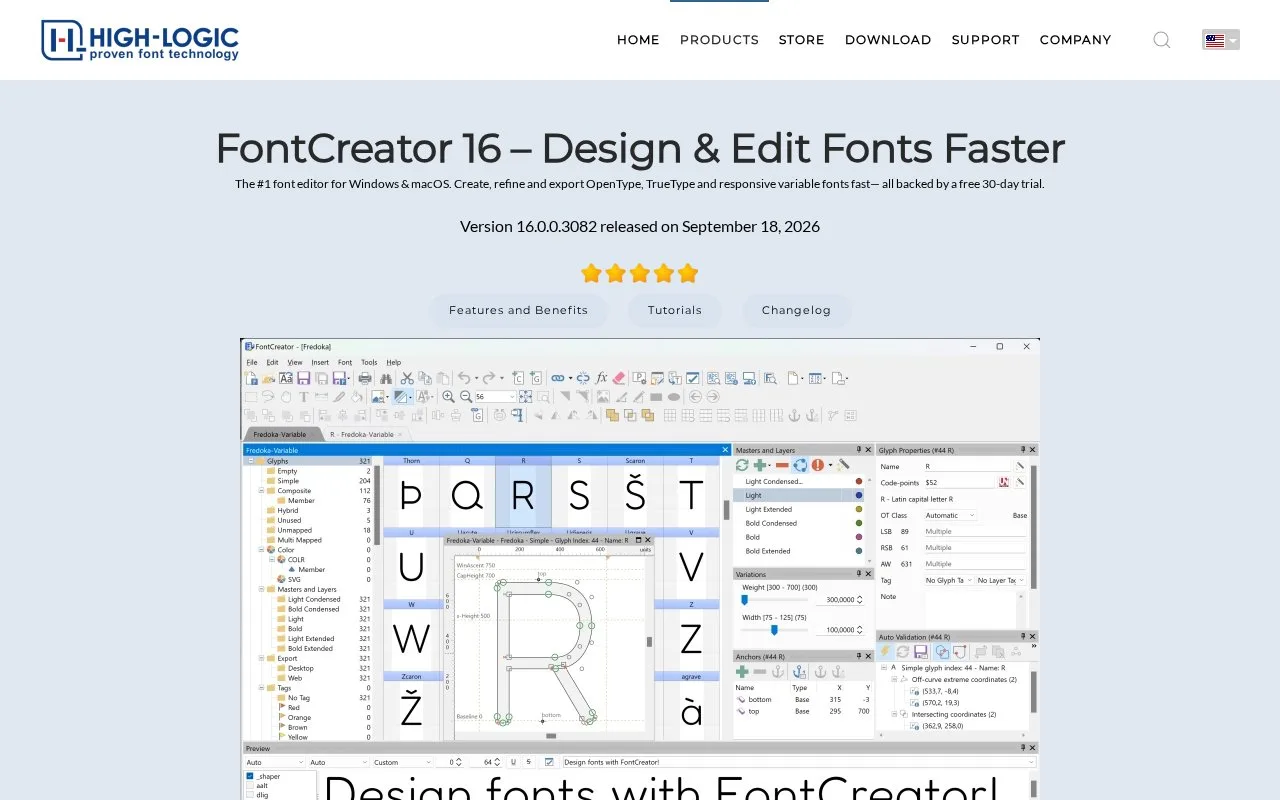Select the pink Eraser icon
The width and height of the screenshot is (1280, 800).
618,378
